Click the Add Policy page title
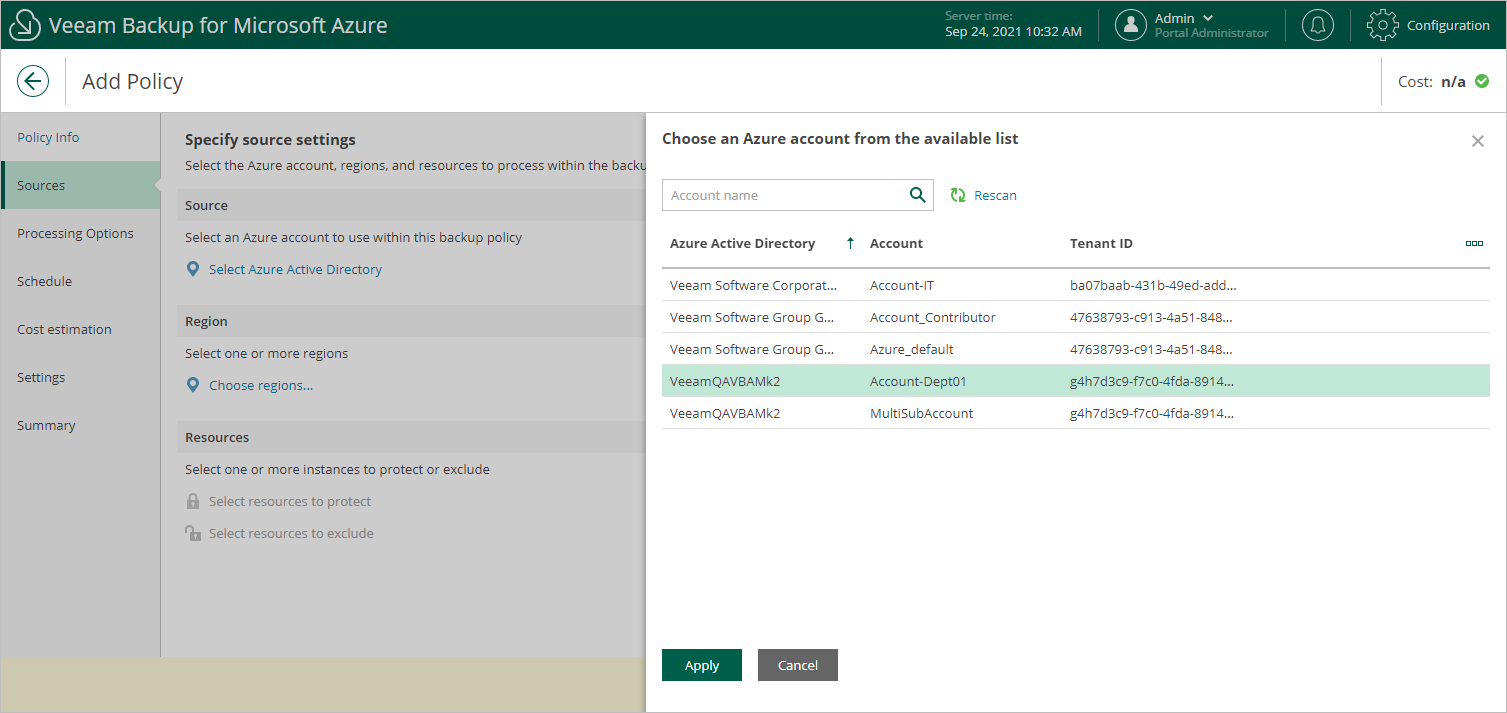This screenshot has width=1507, height=713. click(x=132, y=81)
